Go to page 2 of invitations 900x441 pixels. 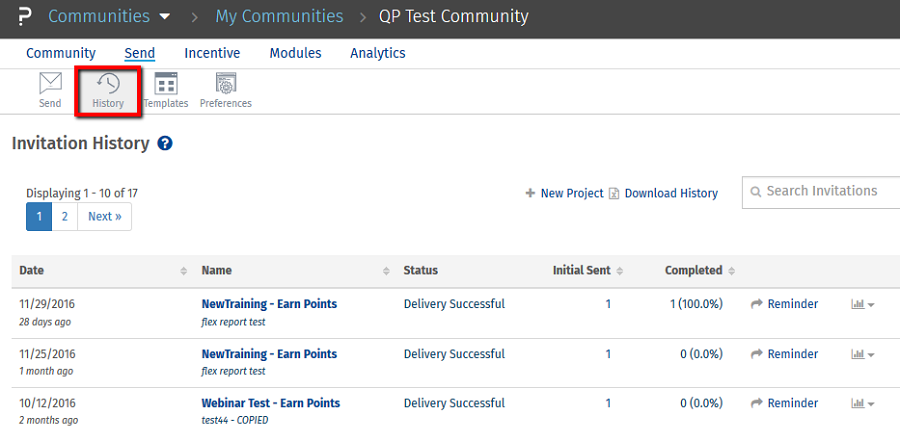click(x=64, y=216)
